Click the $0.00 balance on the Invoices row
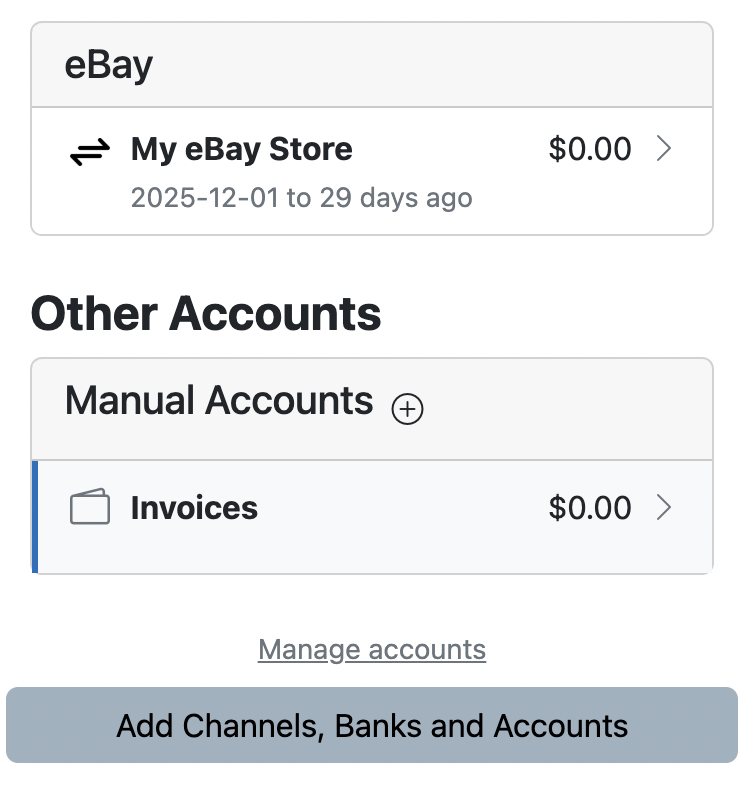 [x=590, y=507]
